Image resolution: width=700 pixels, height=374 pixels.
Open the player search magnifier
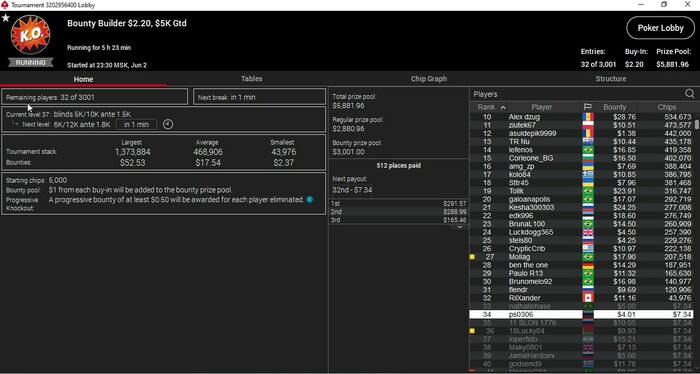[x=690, y=94]
